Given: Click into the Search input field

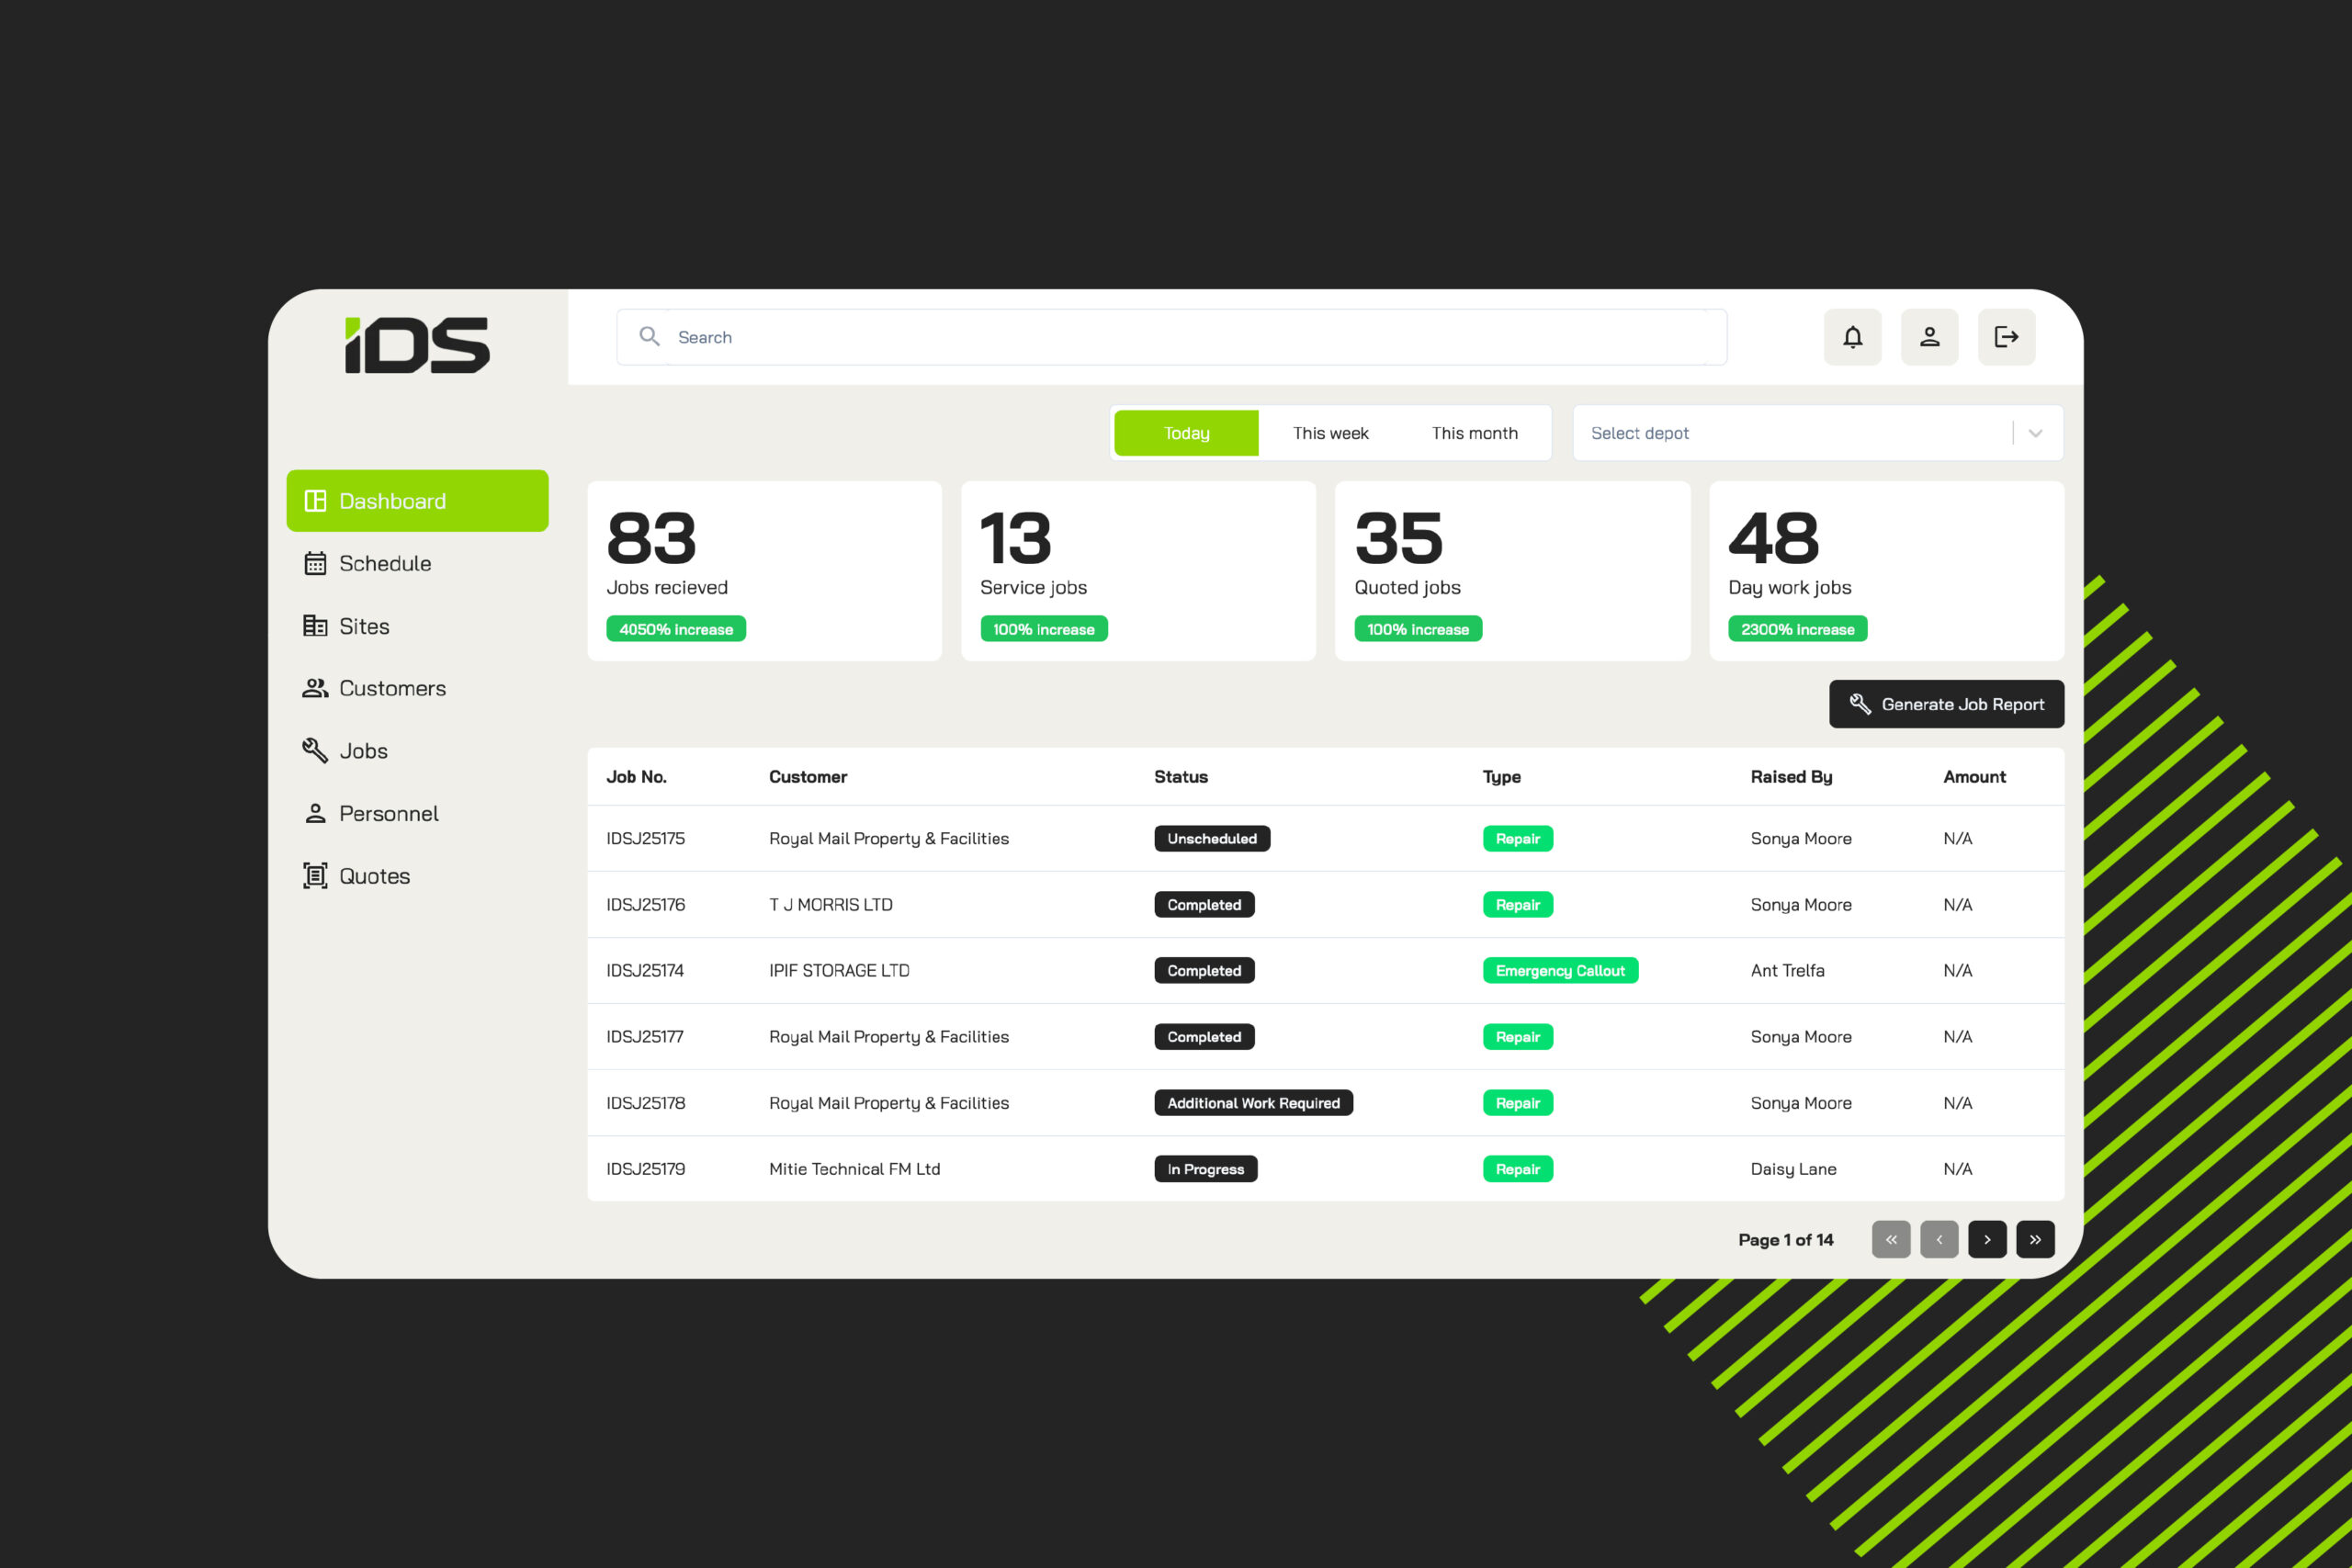Looking at the screenshot, I should (1190, 337).
